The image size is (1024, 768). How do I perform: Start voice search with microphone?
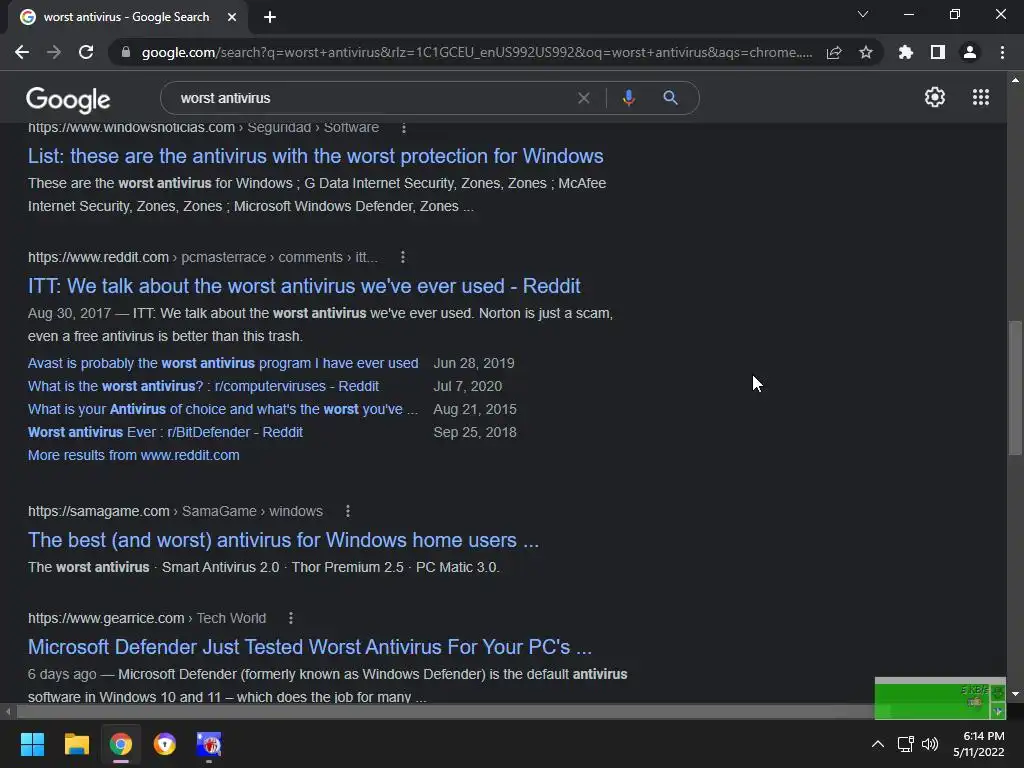click(x=628, y=98)
